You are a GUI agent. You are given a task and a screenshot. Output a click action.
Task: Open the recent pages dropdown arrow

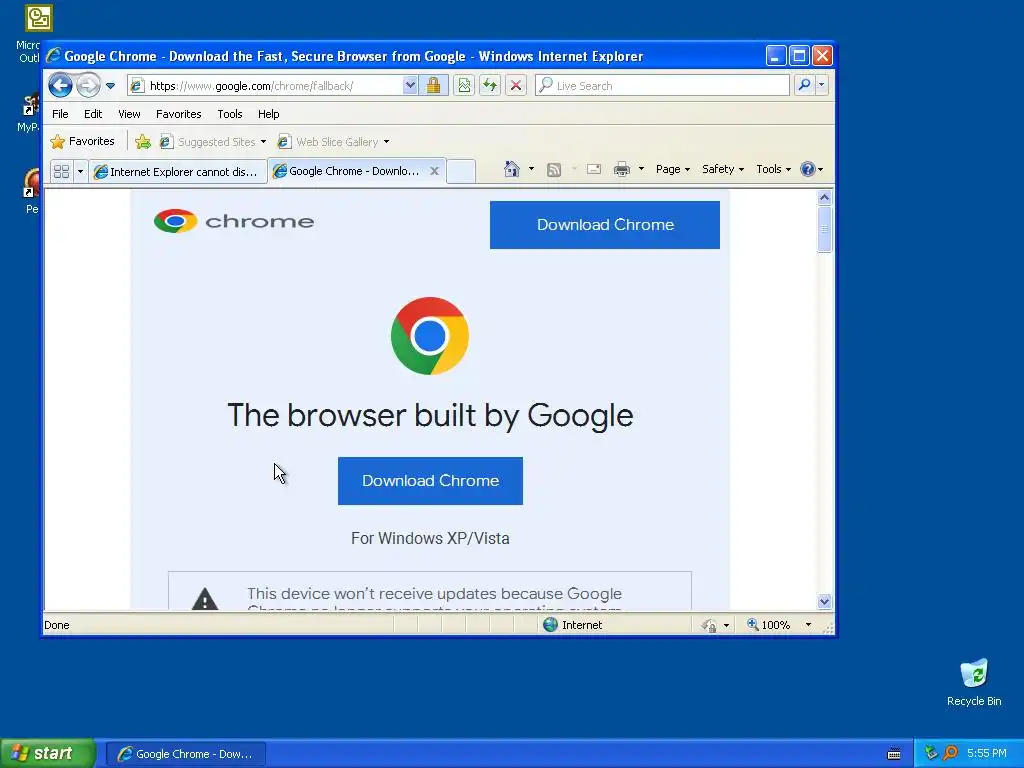coord(110,86)
